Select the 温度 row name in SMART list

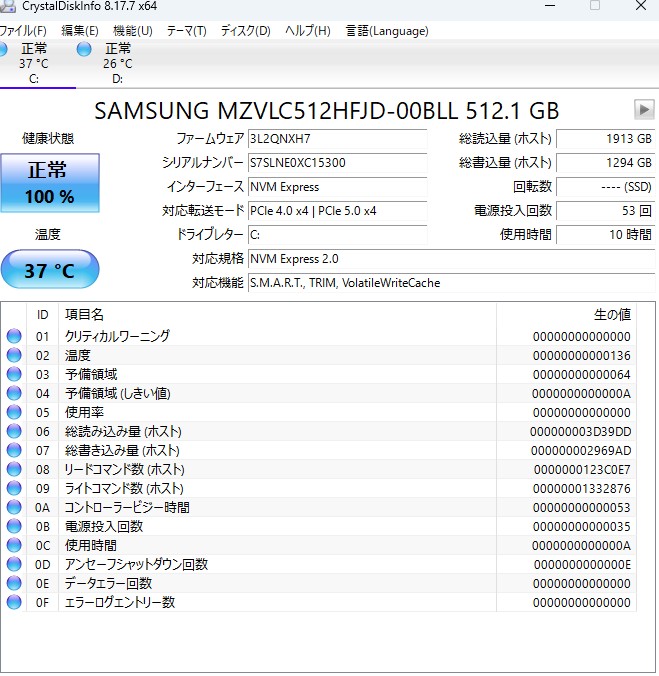78,355
